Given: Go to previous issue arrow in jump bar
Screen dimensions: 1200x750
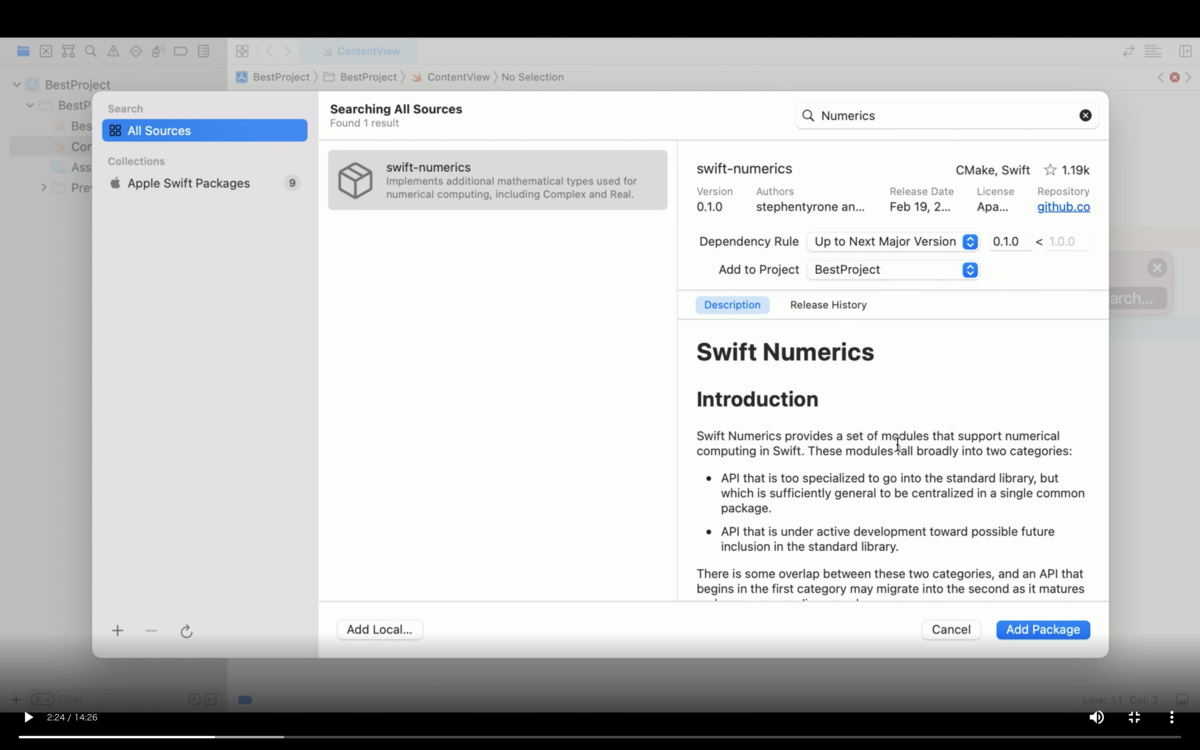Looking at the screenshot, I should pyautogui.click(x=1161, y=77).
